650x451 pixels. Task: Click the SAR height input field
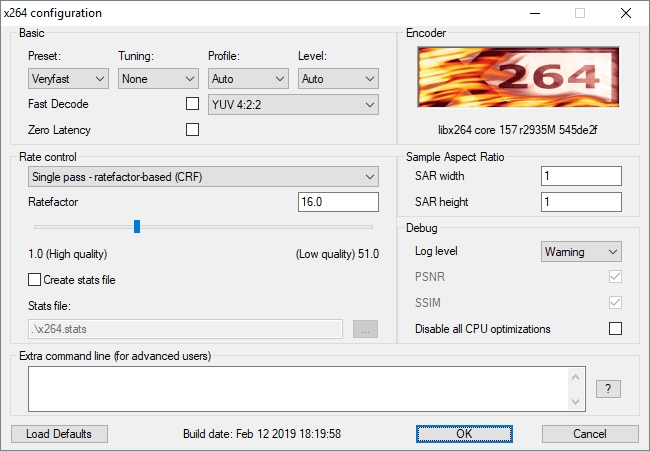point(581,202)
